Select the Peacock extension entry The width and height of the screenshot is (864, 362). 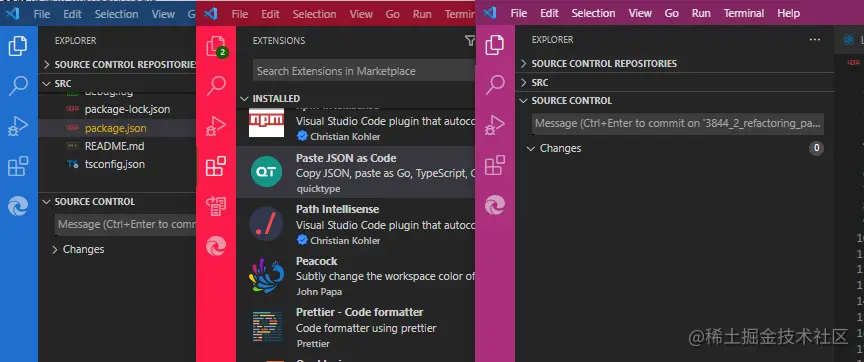(x=355, y=276)
